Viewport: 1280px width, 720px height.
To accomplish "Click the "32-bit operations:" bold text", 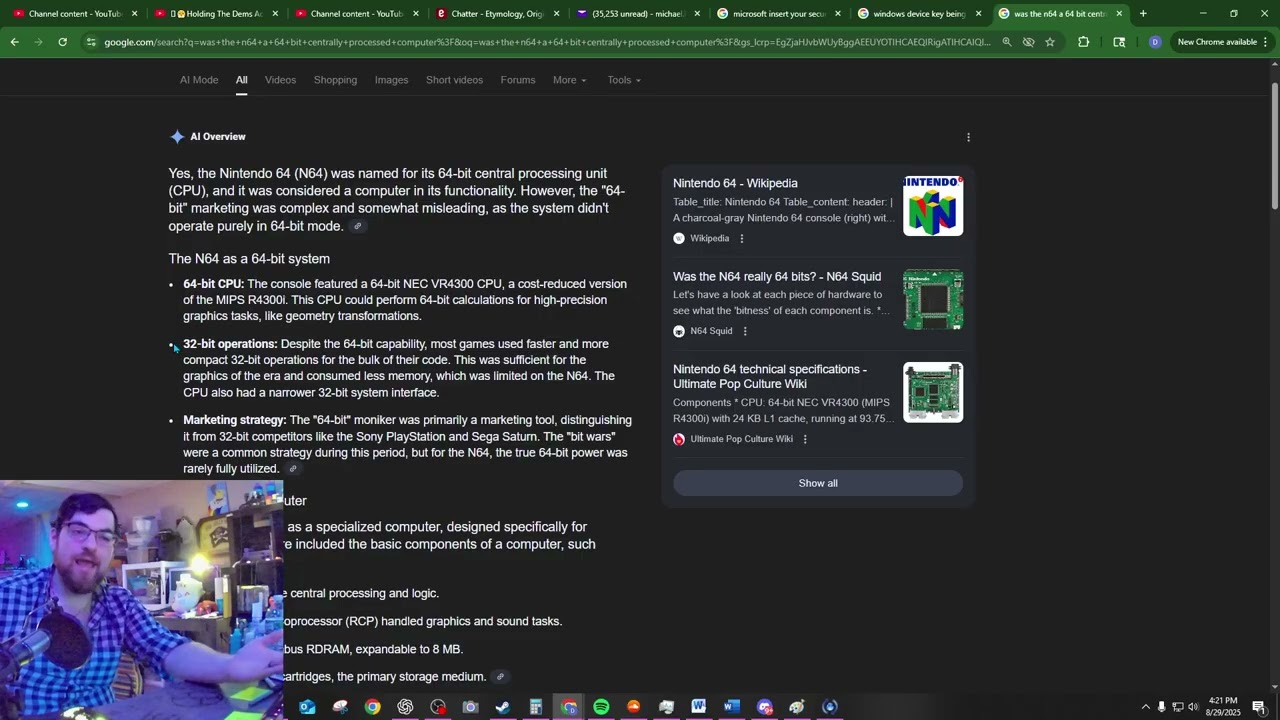I will click(230, 344).
